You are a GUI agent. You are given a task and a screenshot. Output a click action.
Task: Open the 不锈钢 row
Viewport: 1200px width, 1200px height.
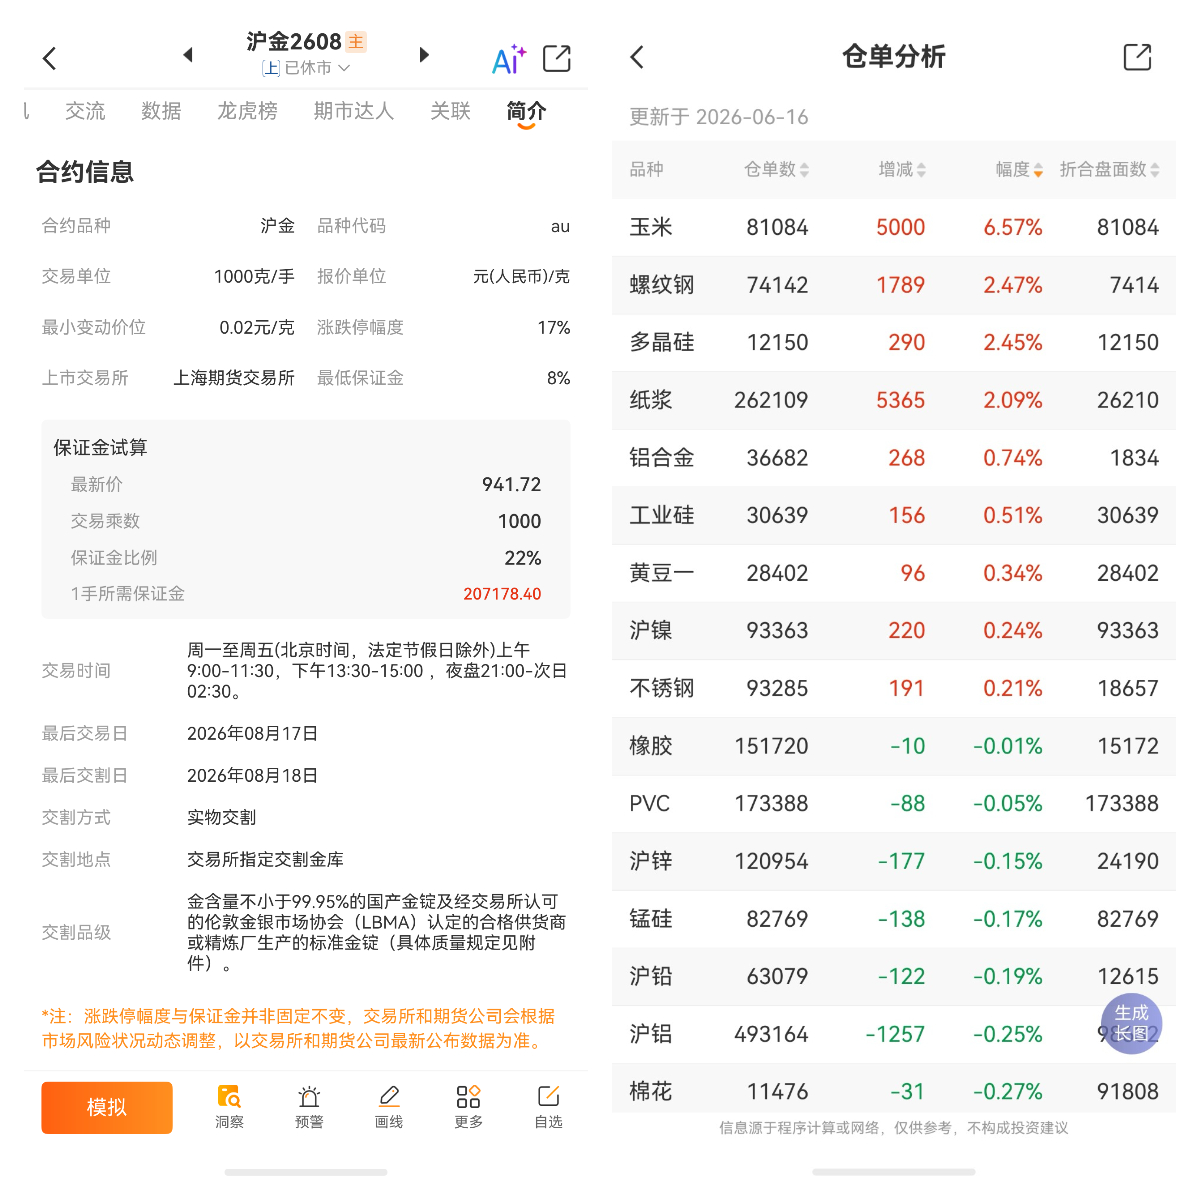894,688
